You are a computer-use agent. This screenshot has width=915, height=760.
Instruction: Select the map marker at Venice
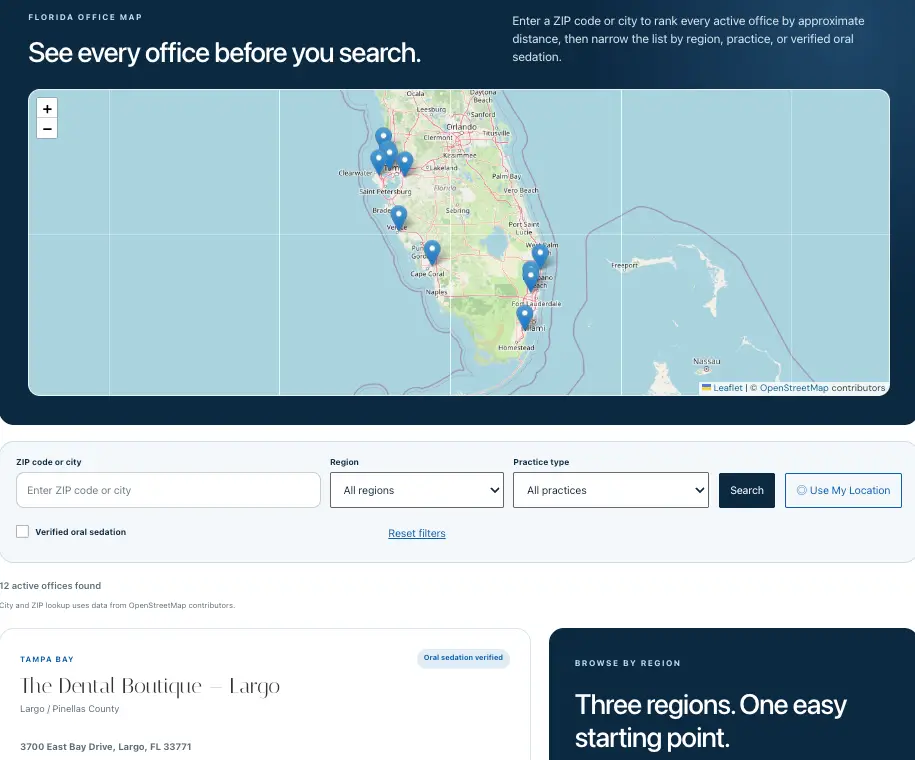[x=399, y=217]
